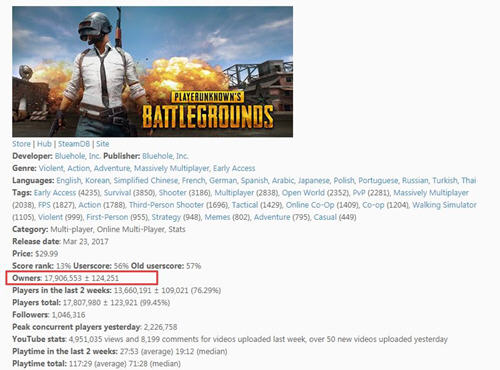Choose the Korean language link

point(97,180)
